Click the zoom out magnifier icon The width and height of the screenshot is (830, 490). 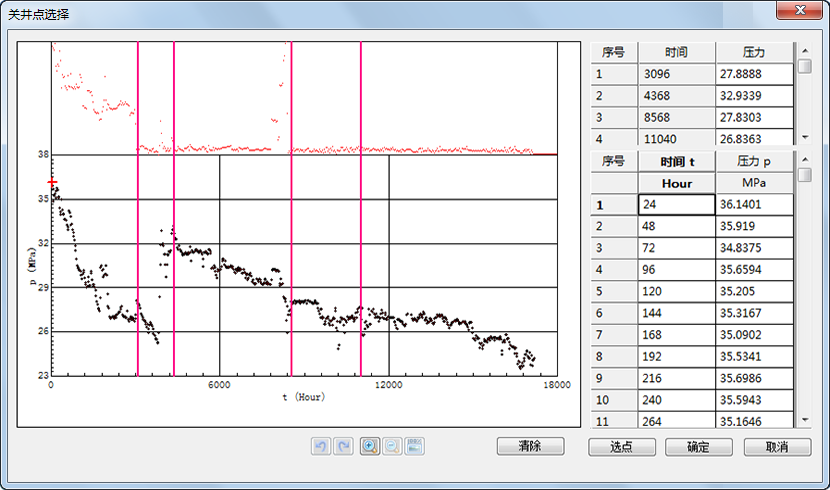(392, 446)
